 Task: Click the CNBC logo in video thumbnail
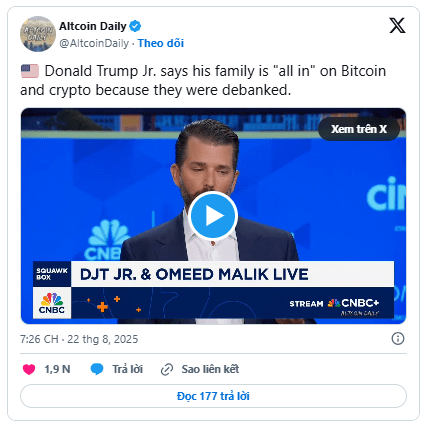tap(52, 303)
